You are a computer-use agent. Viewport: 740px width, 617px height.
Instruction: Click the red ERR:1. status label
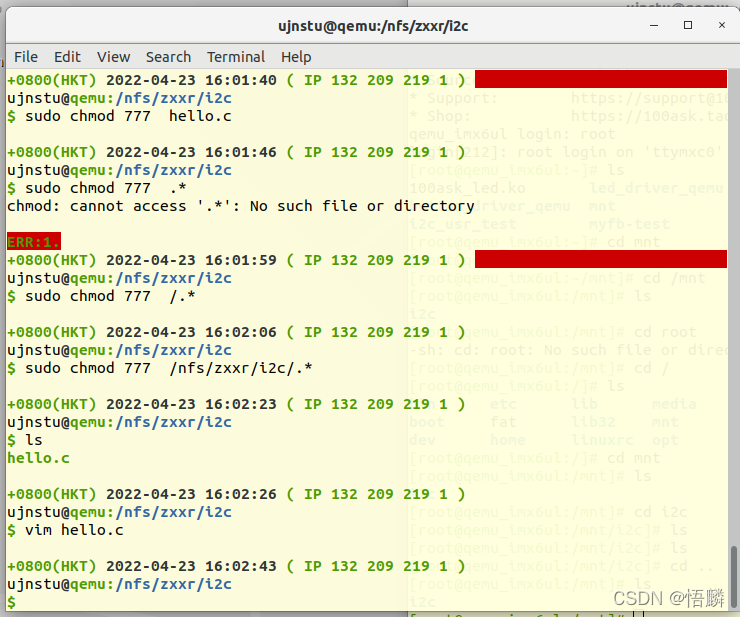tap(34, 242)
